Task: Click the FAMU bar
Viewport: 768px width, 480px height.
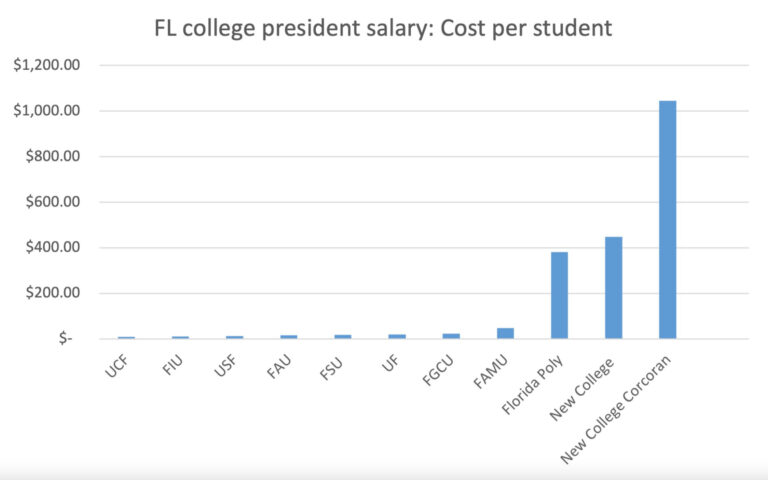Action: coord(505,333)
